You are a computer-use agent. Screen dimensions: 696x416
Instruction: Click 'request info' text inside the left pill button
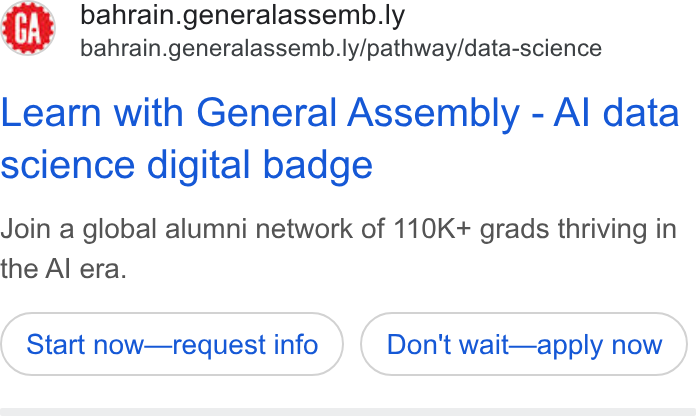pos(245,345)
